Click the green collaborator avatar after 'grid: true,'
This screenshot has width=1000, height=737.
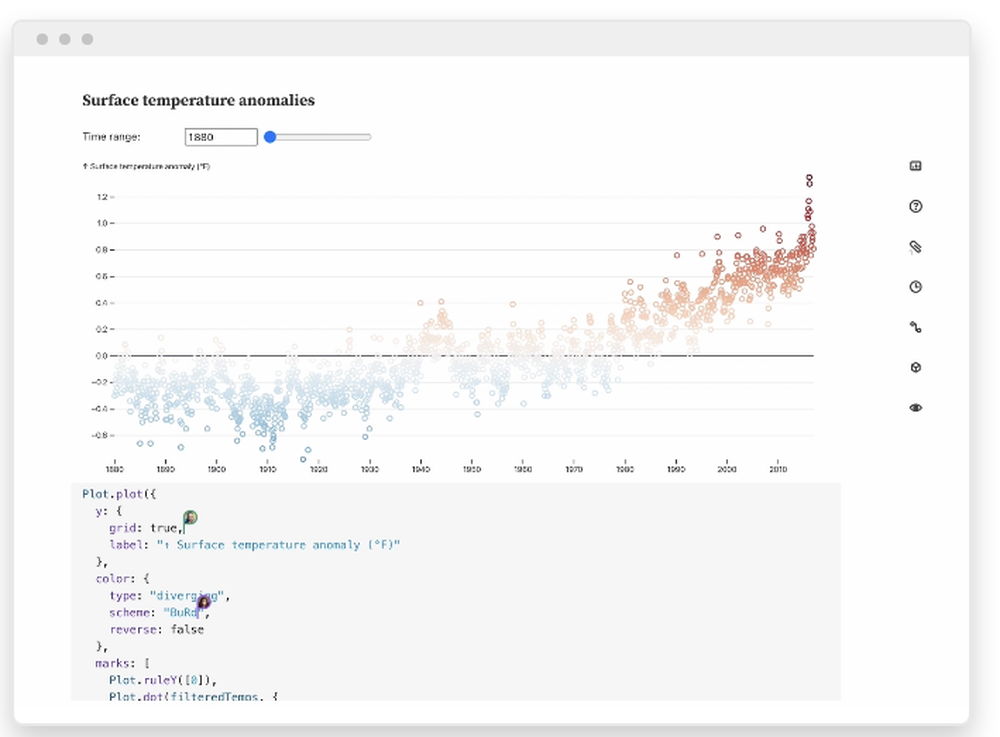click(x=190, y=517)
